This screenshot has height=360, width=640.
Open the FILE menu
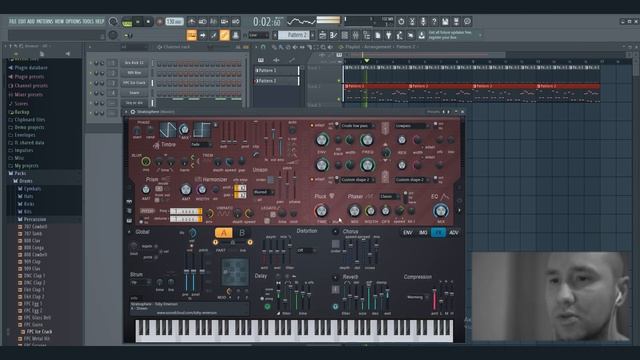[13, 21]
